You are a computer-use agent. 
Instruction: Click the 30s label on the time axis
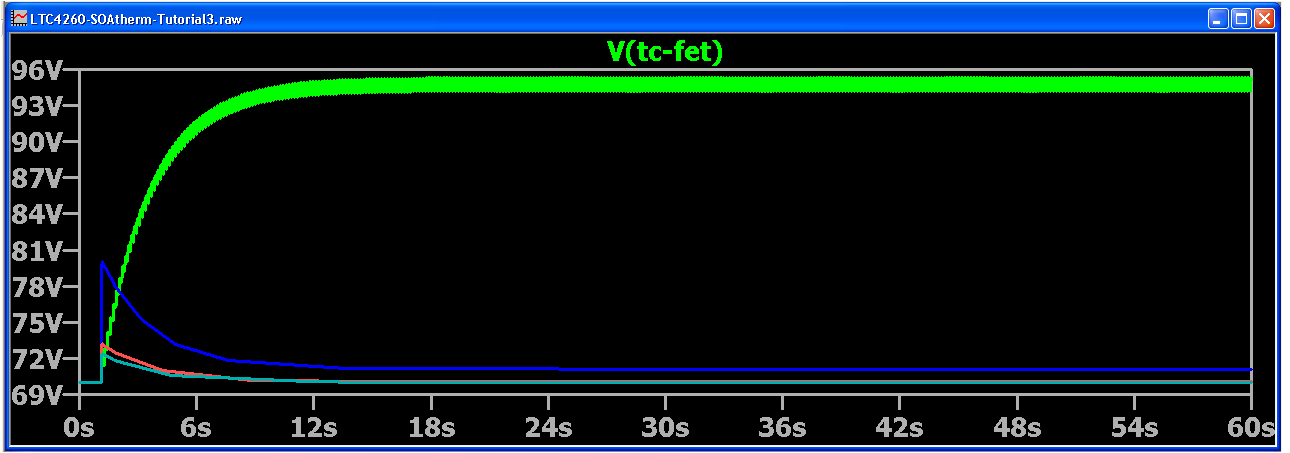point(665,428)
